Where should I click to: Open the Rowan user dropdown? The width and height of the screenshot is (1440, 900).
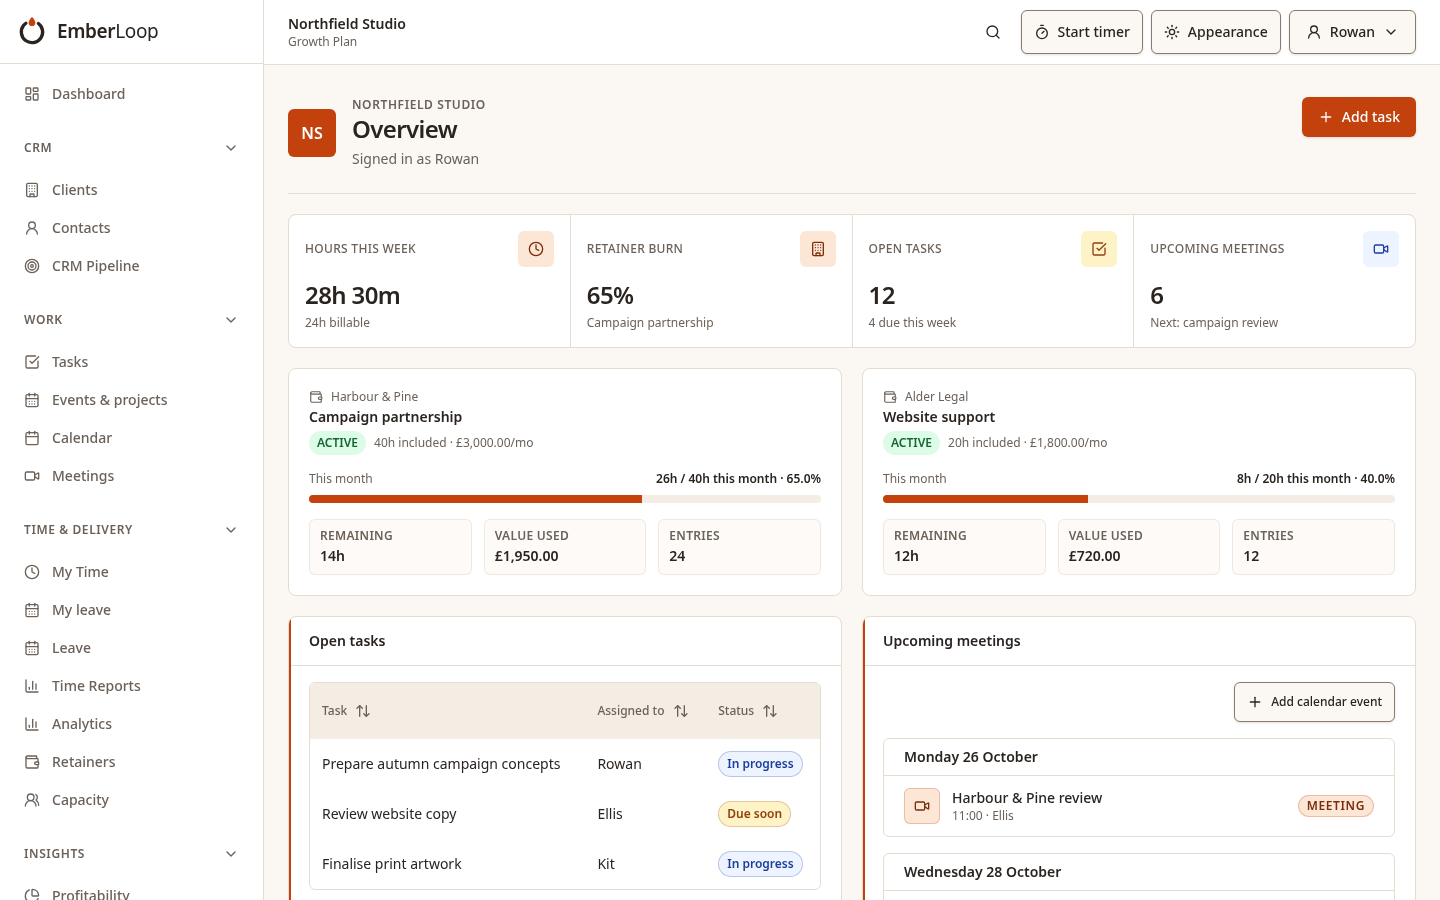1352,32
